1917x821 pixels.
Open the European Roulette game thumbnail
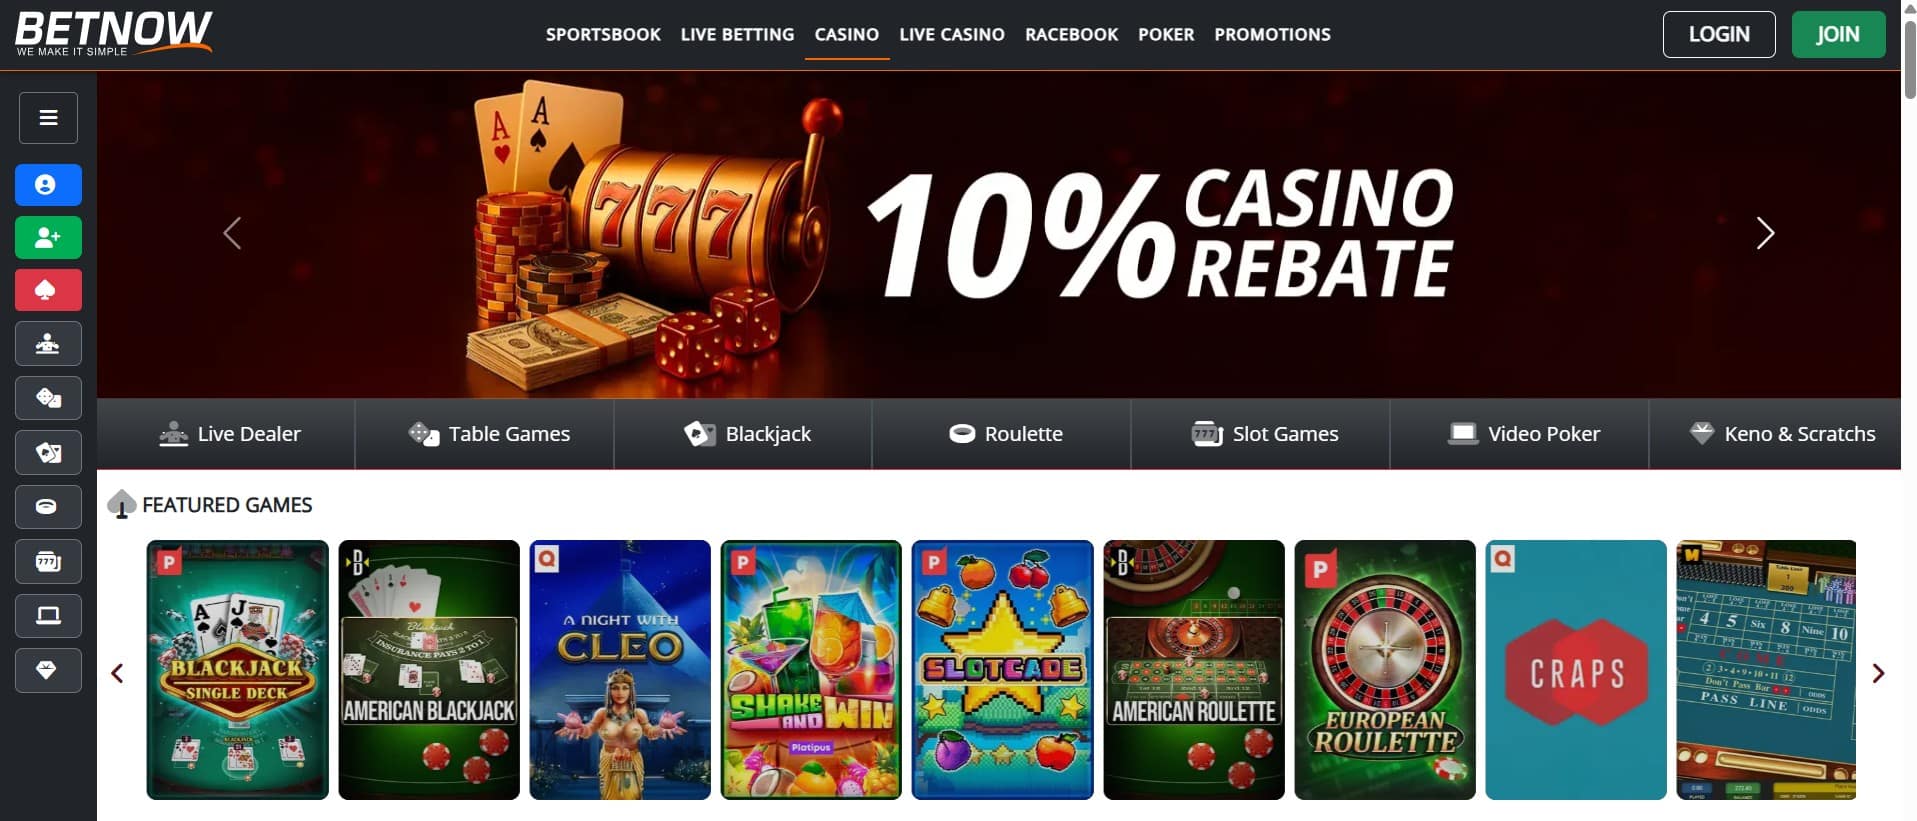coord(1385,670)
